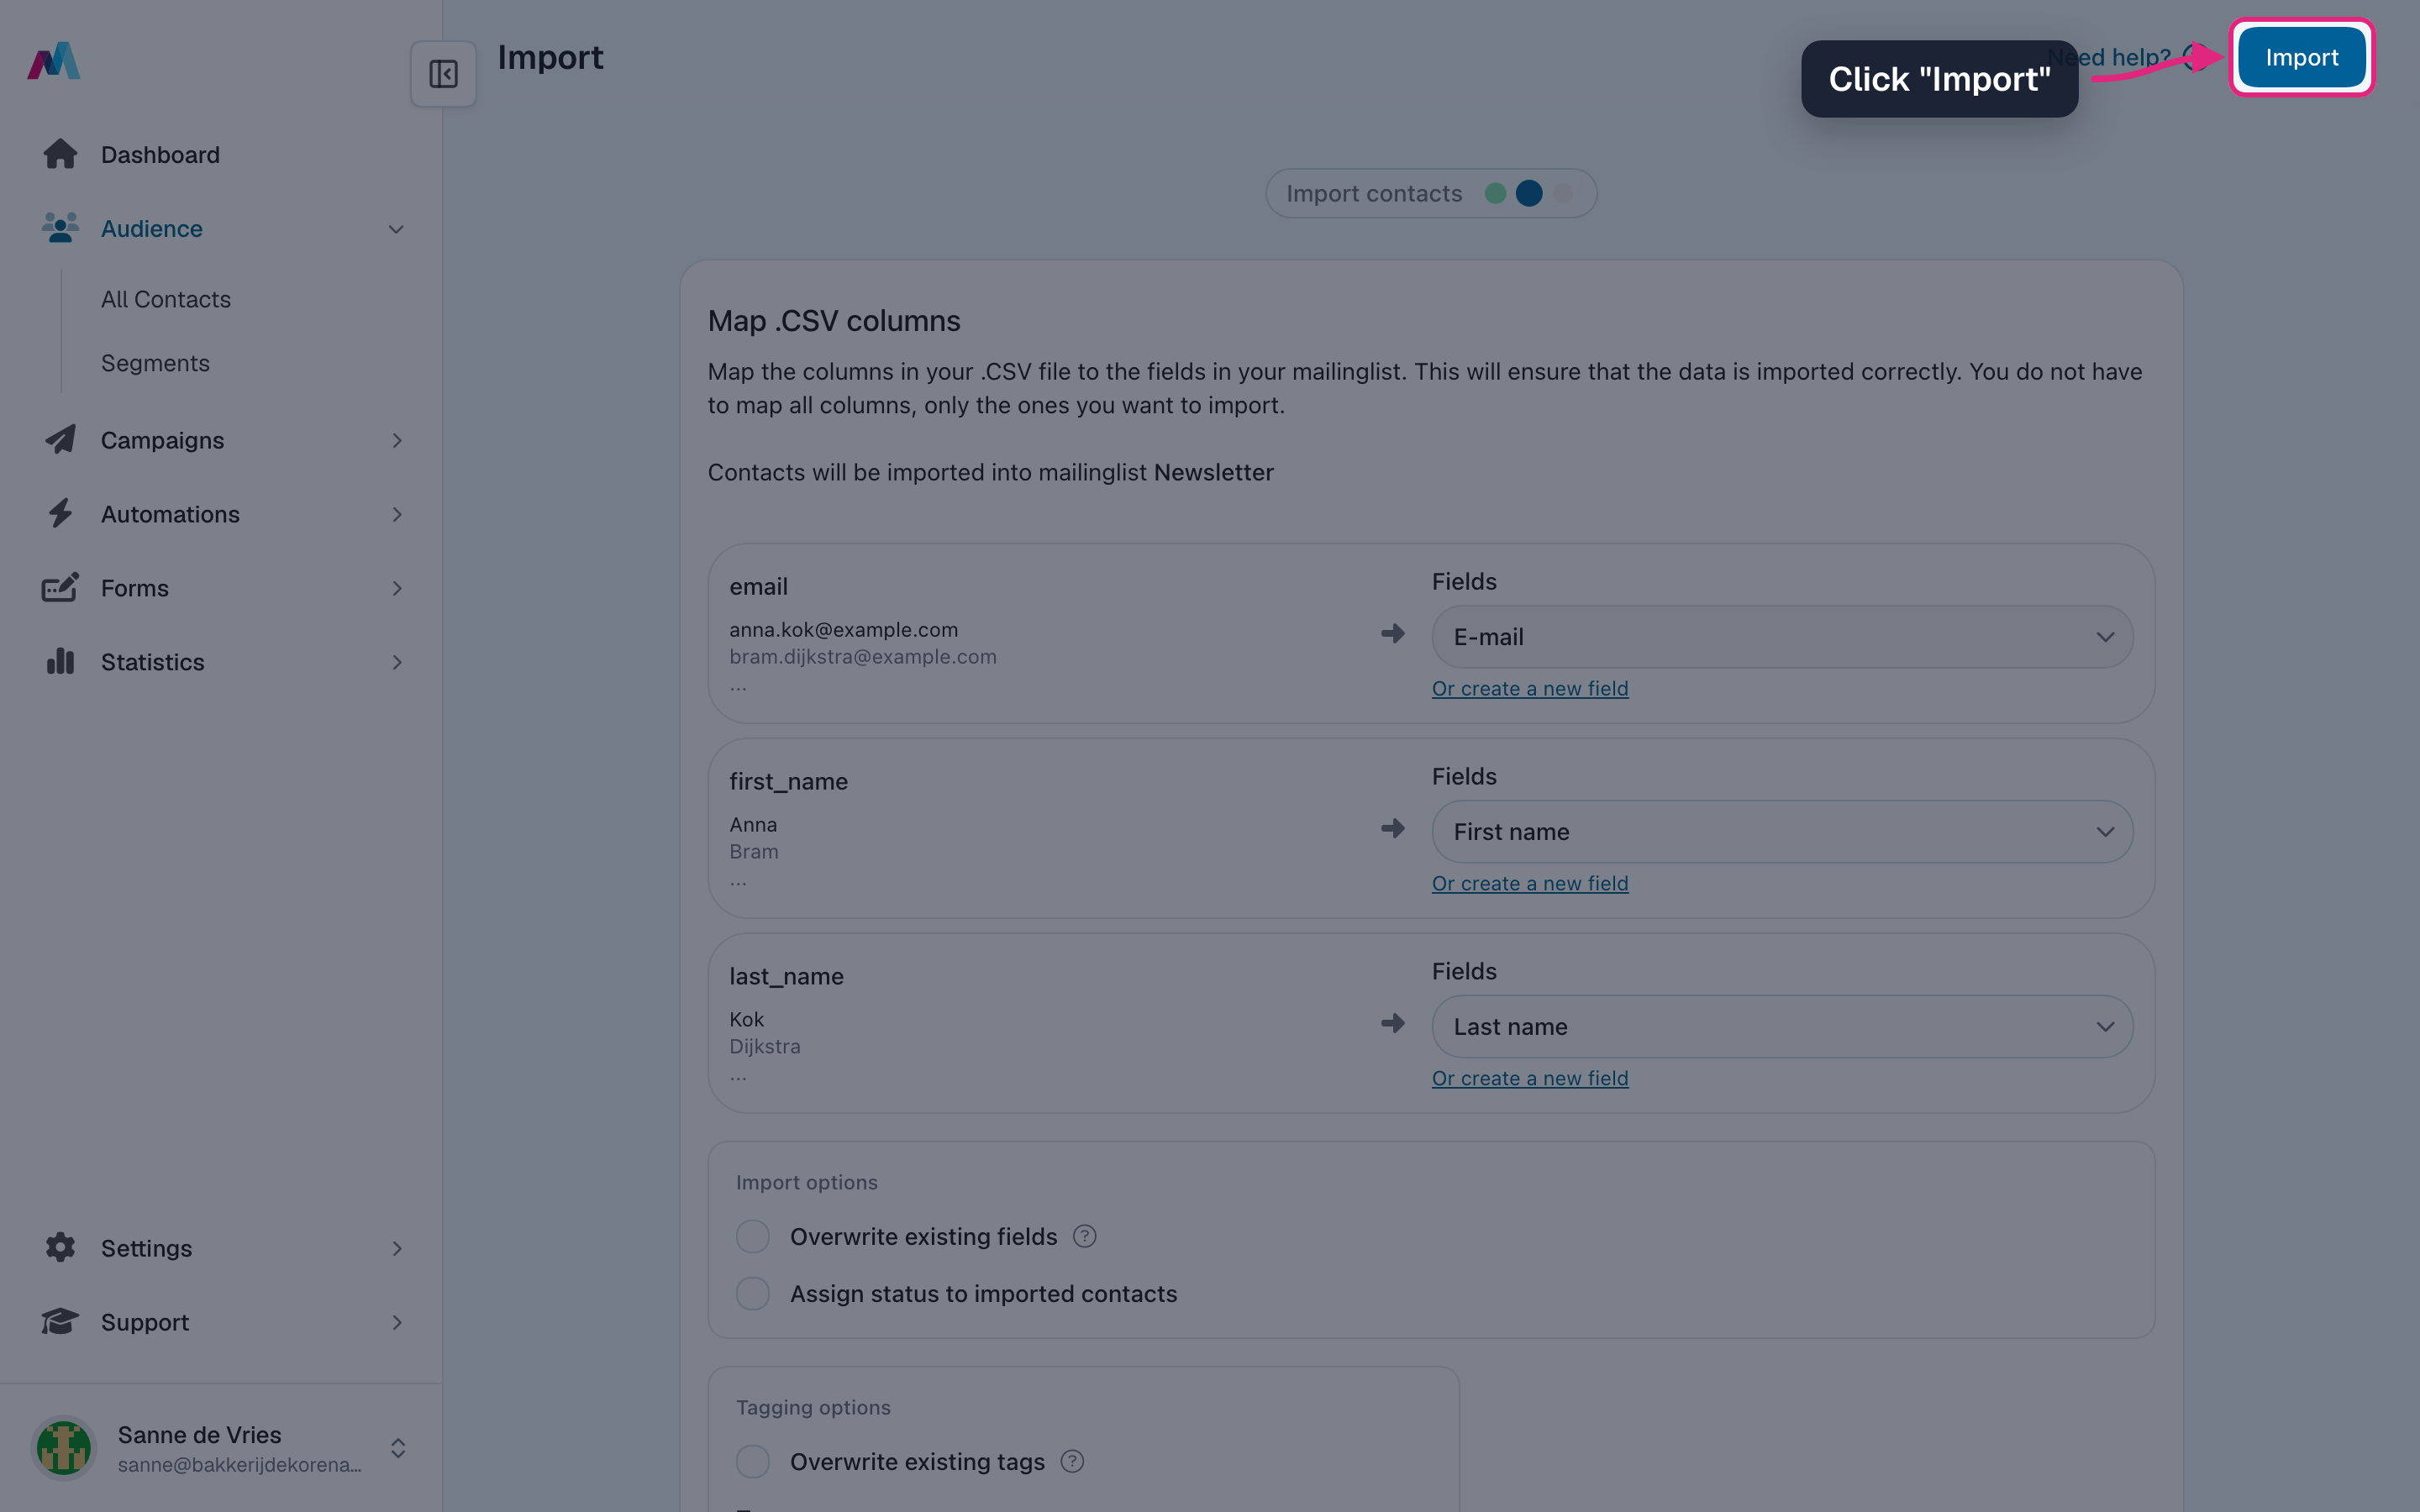Image resolution: width=2420 pixels, height=1512 pixels.
Task: Click the Need help? link
Action: (2125, 57)
